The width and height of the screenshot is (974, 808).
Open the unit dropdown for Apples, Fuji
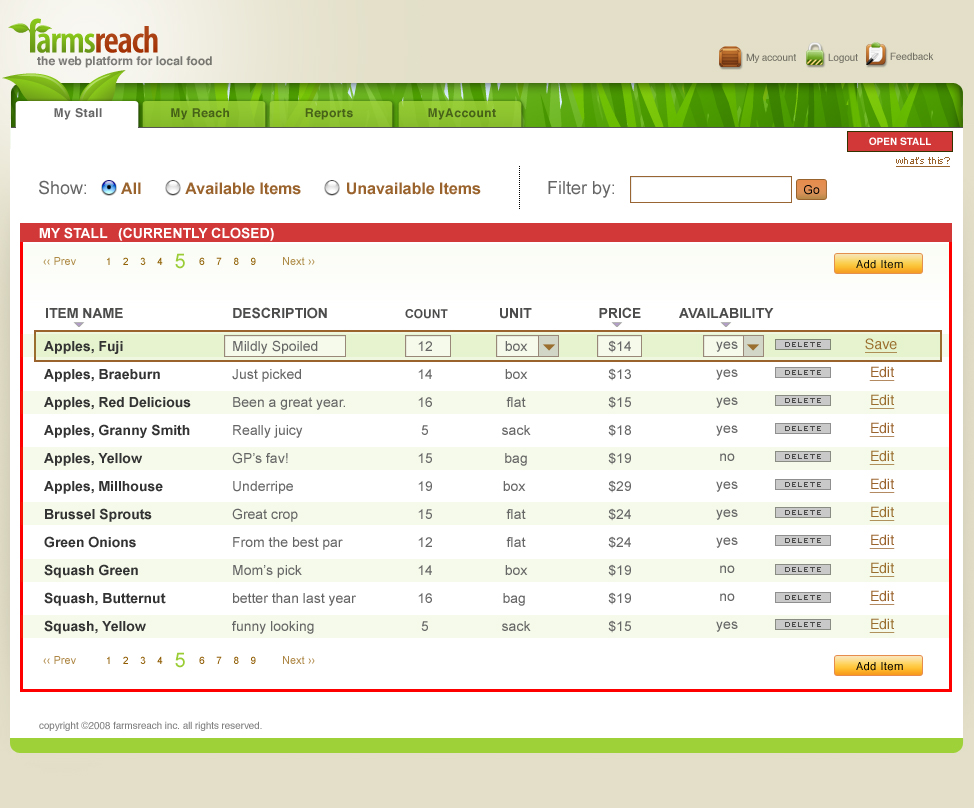pyautogui.click(x=548, y=346)
